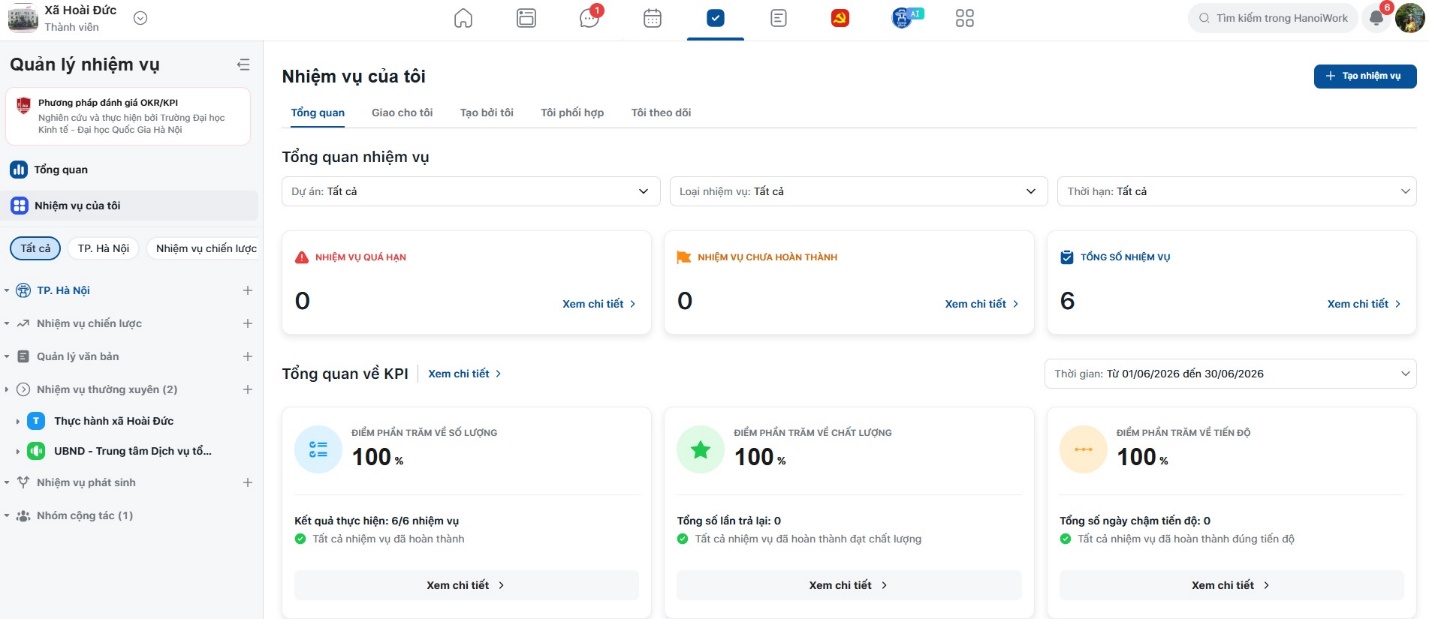Switch to the Giao cho tôi tab
Image resolution: width=1429 pixels, height=619 pixels.
tap(402, 113)
